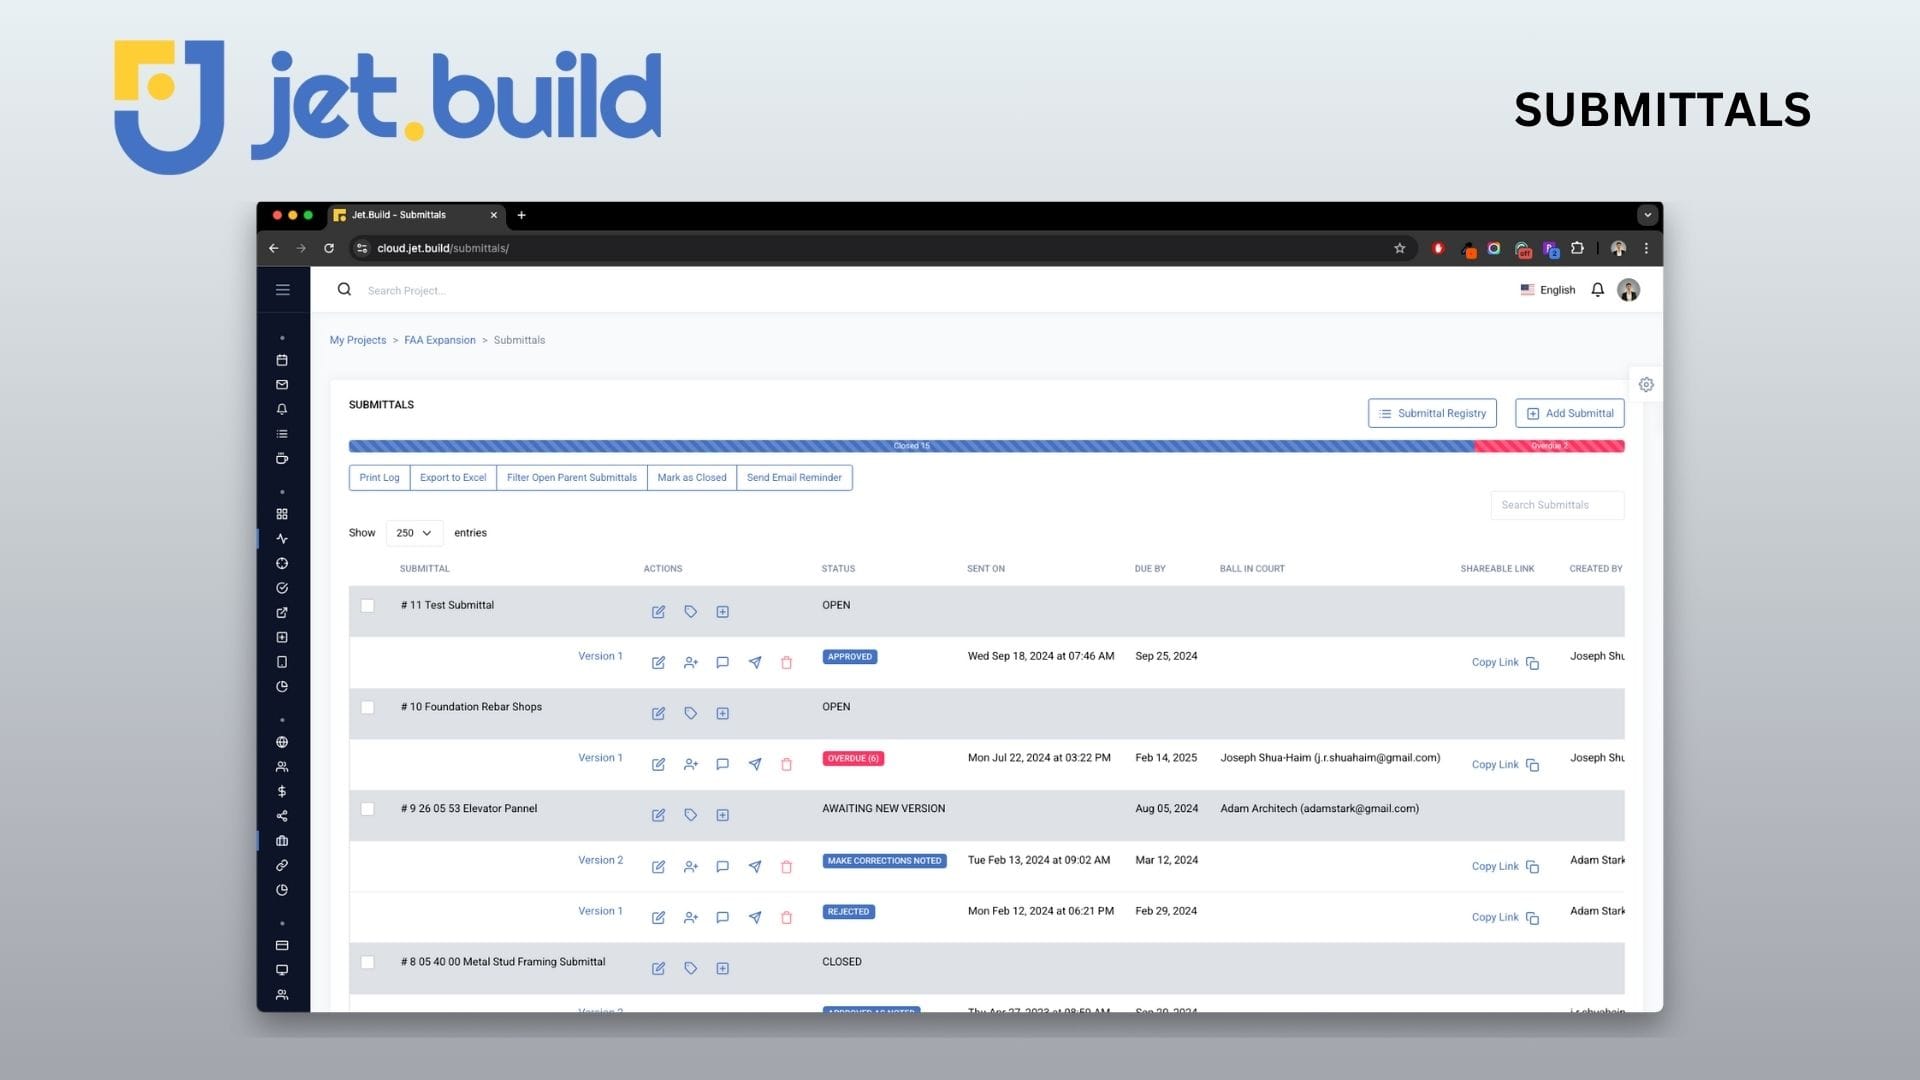The width and height of the screenshot is (1920, 1080).
Task: Click send paper-plane icon on Rebar Shops Version 1
Action: 755,765
